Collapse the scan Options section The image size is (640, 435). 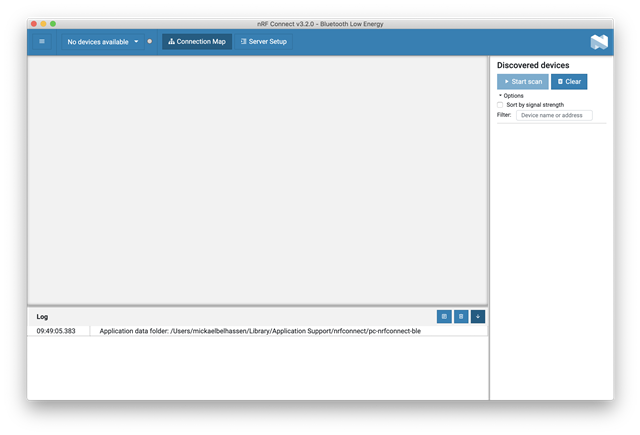point(511,95)
